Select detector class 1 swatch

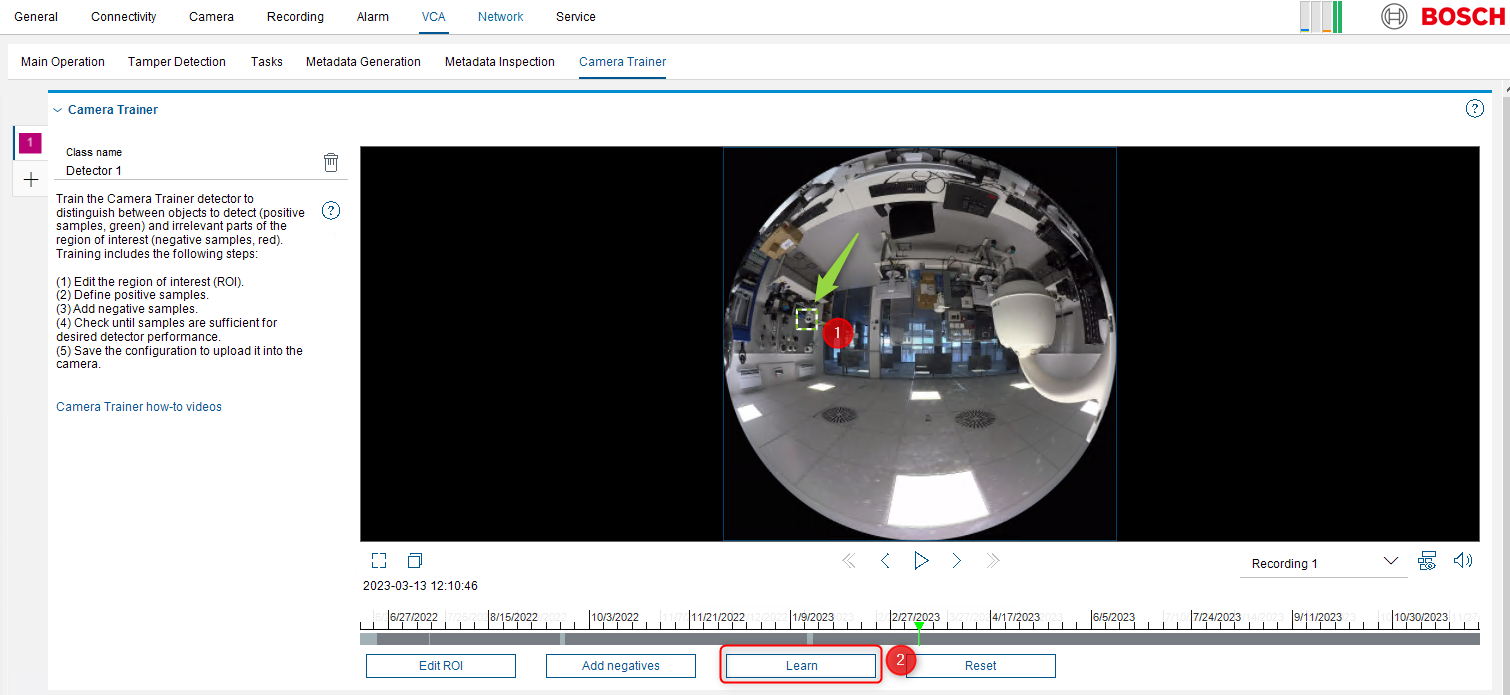pyautogui.click(x=30, y=143)
